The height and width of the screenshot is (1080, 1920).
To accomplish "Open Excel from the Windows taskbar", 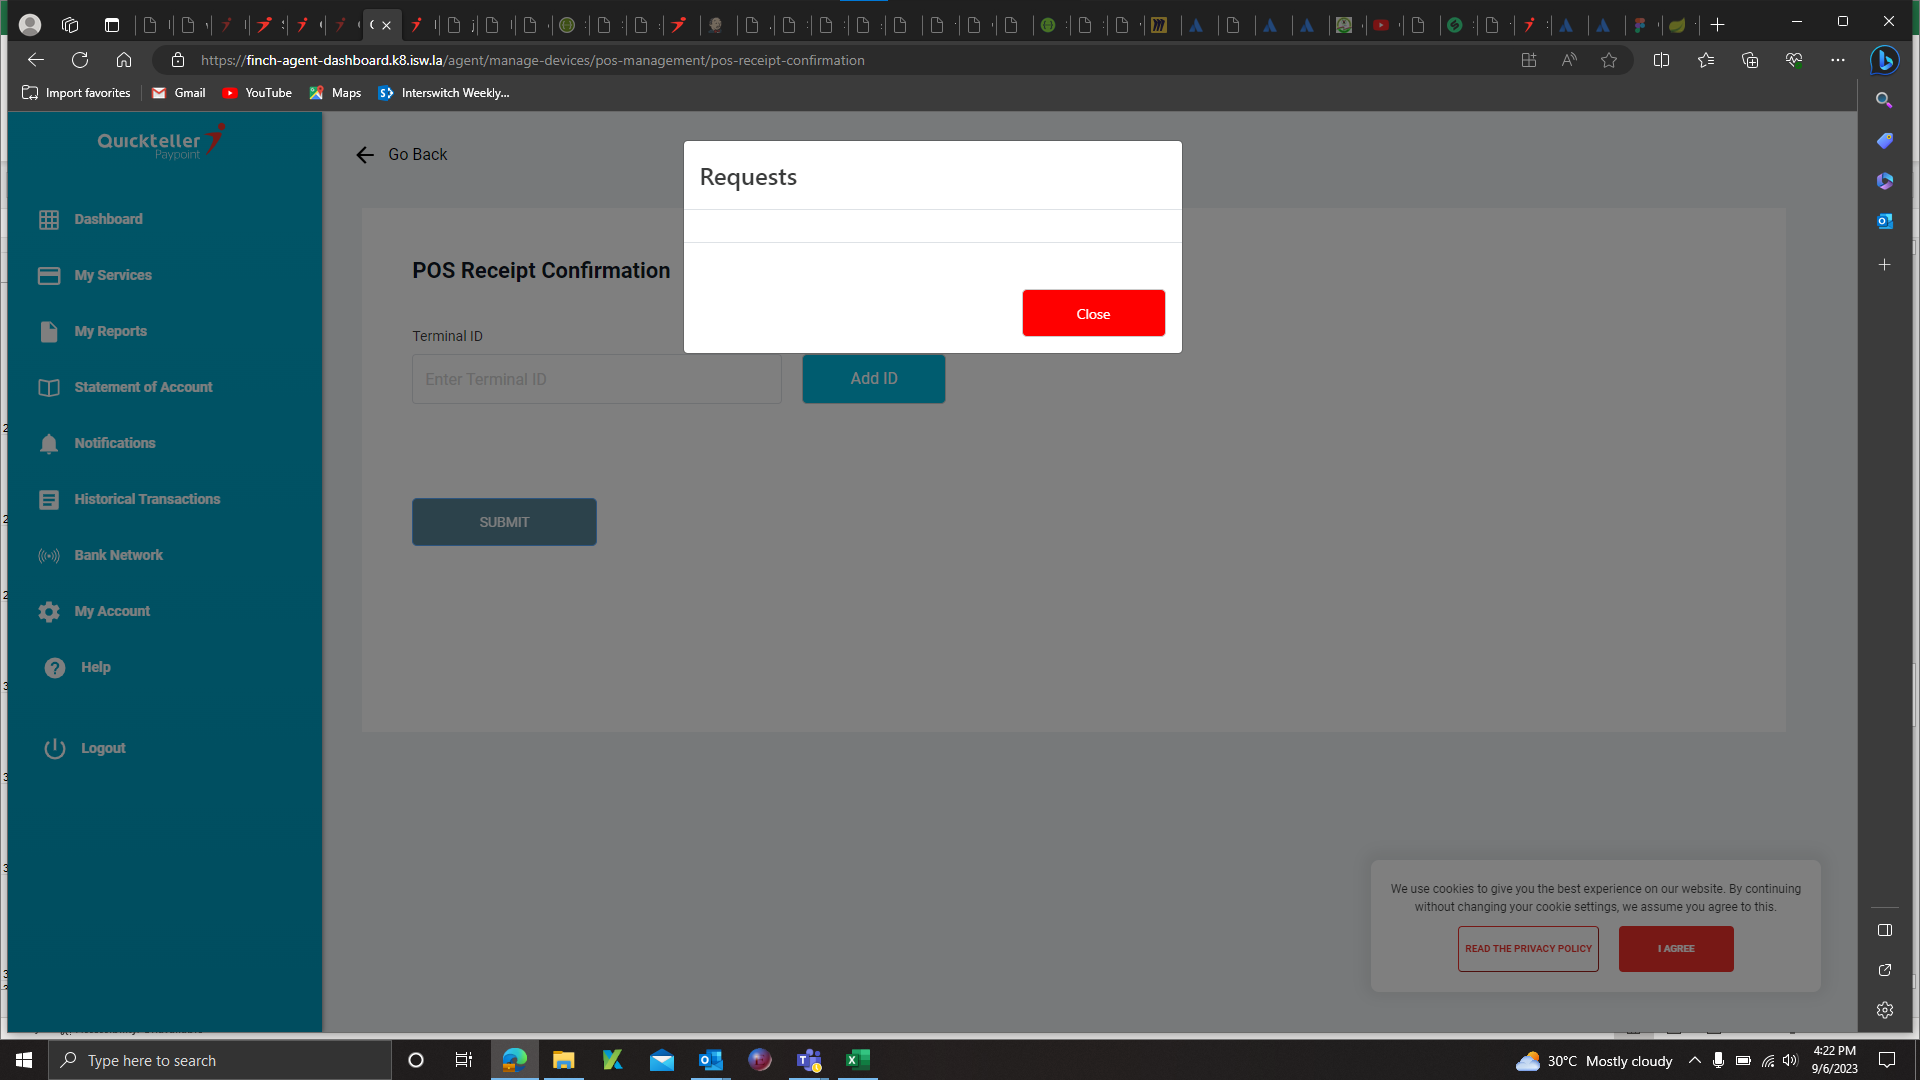I will [858, 1060].
